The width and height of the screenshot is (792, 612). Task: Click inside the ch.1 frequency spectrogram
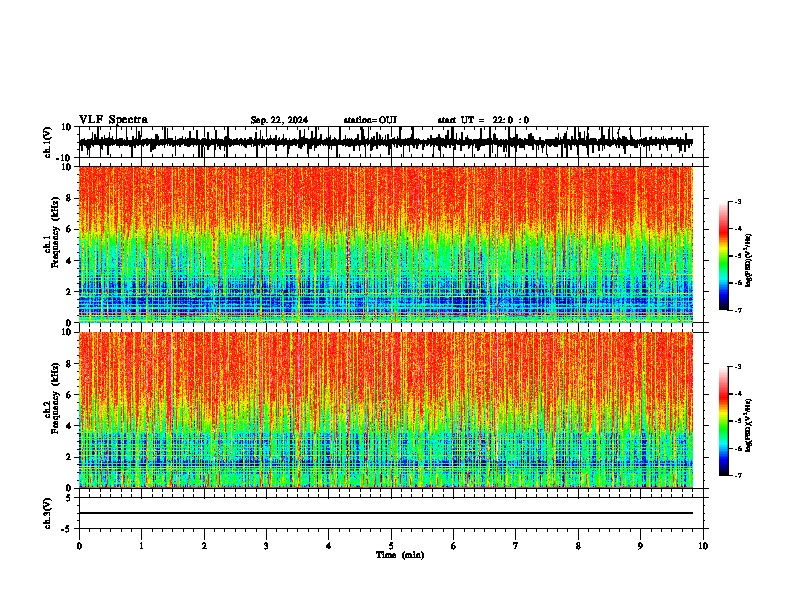(385, 244)
